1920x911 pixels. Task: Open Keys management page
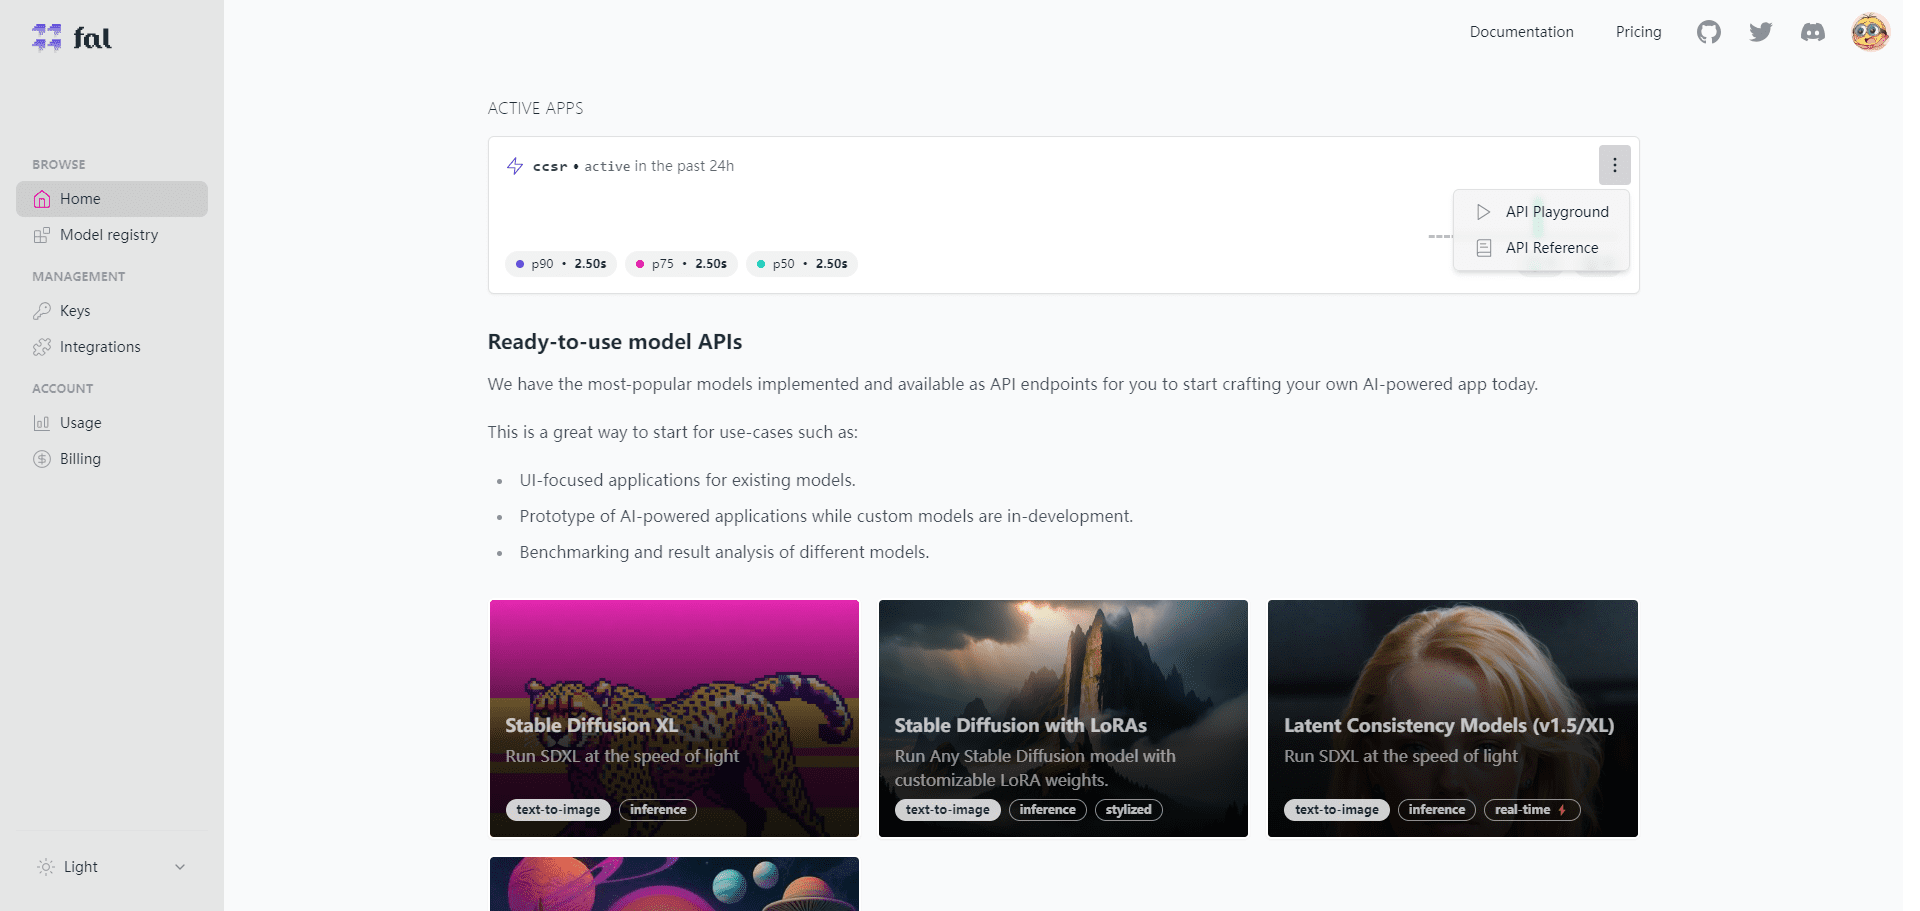[112, 311]
